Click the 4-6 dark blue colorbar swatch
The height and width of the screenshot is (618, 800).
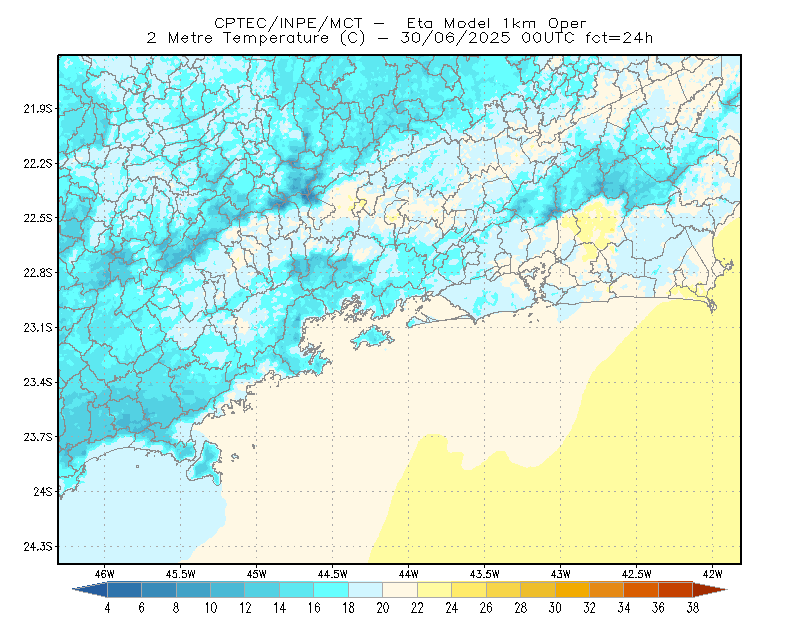point(124,590)
